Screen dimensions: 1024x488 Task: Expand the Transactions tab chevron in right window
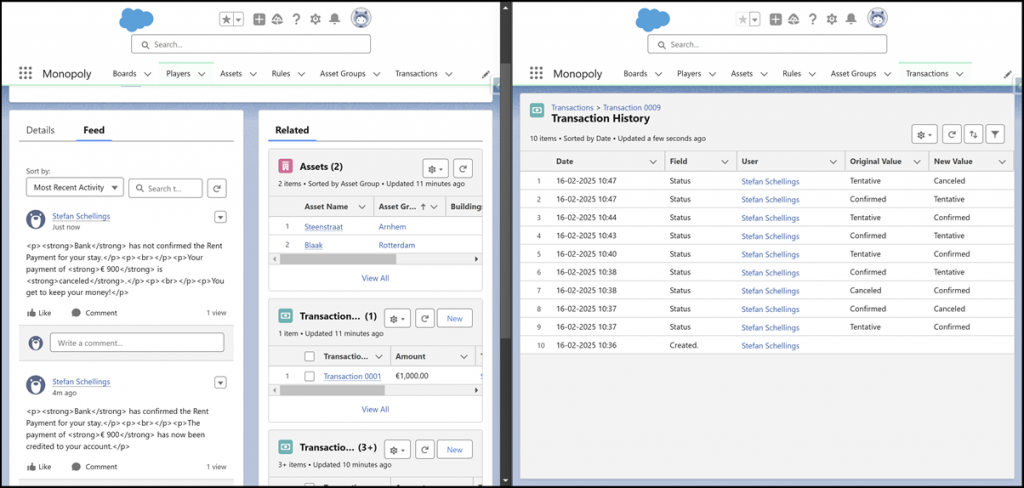pyautogui.click(x=959, y=74)
